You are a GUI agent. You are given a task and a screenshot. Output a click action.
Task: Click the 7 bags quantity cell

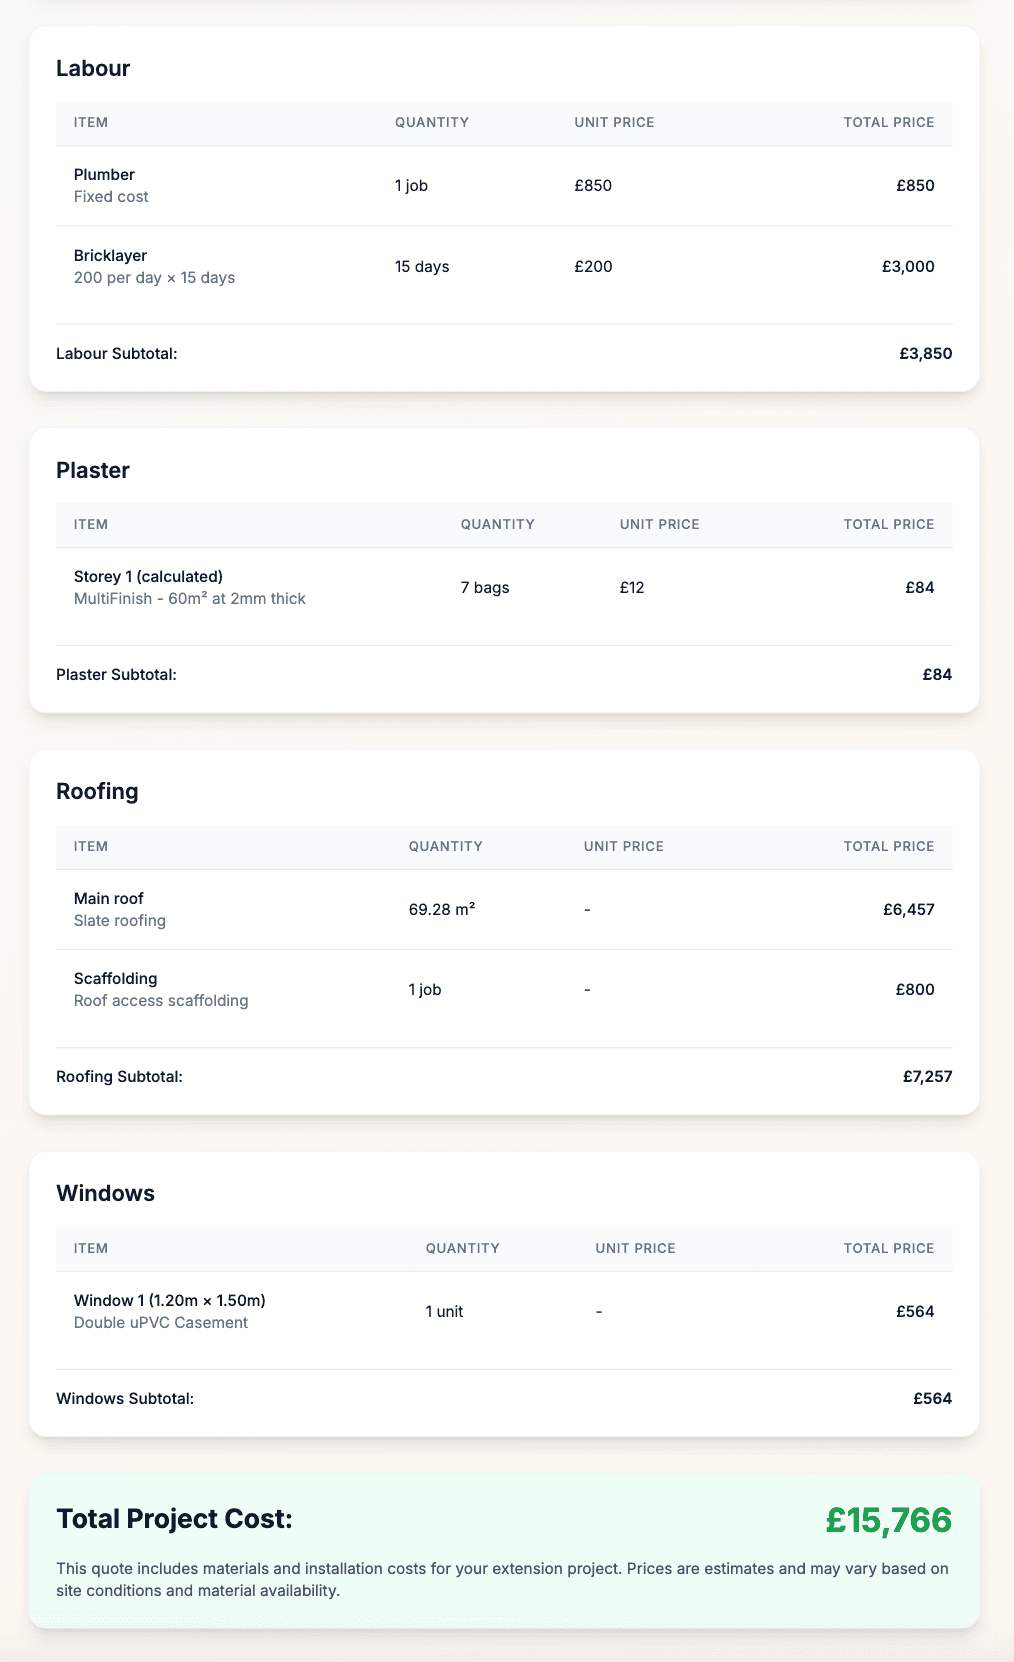[x=485, y=587]
